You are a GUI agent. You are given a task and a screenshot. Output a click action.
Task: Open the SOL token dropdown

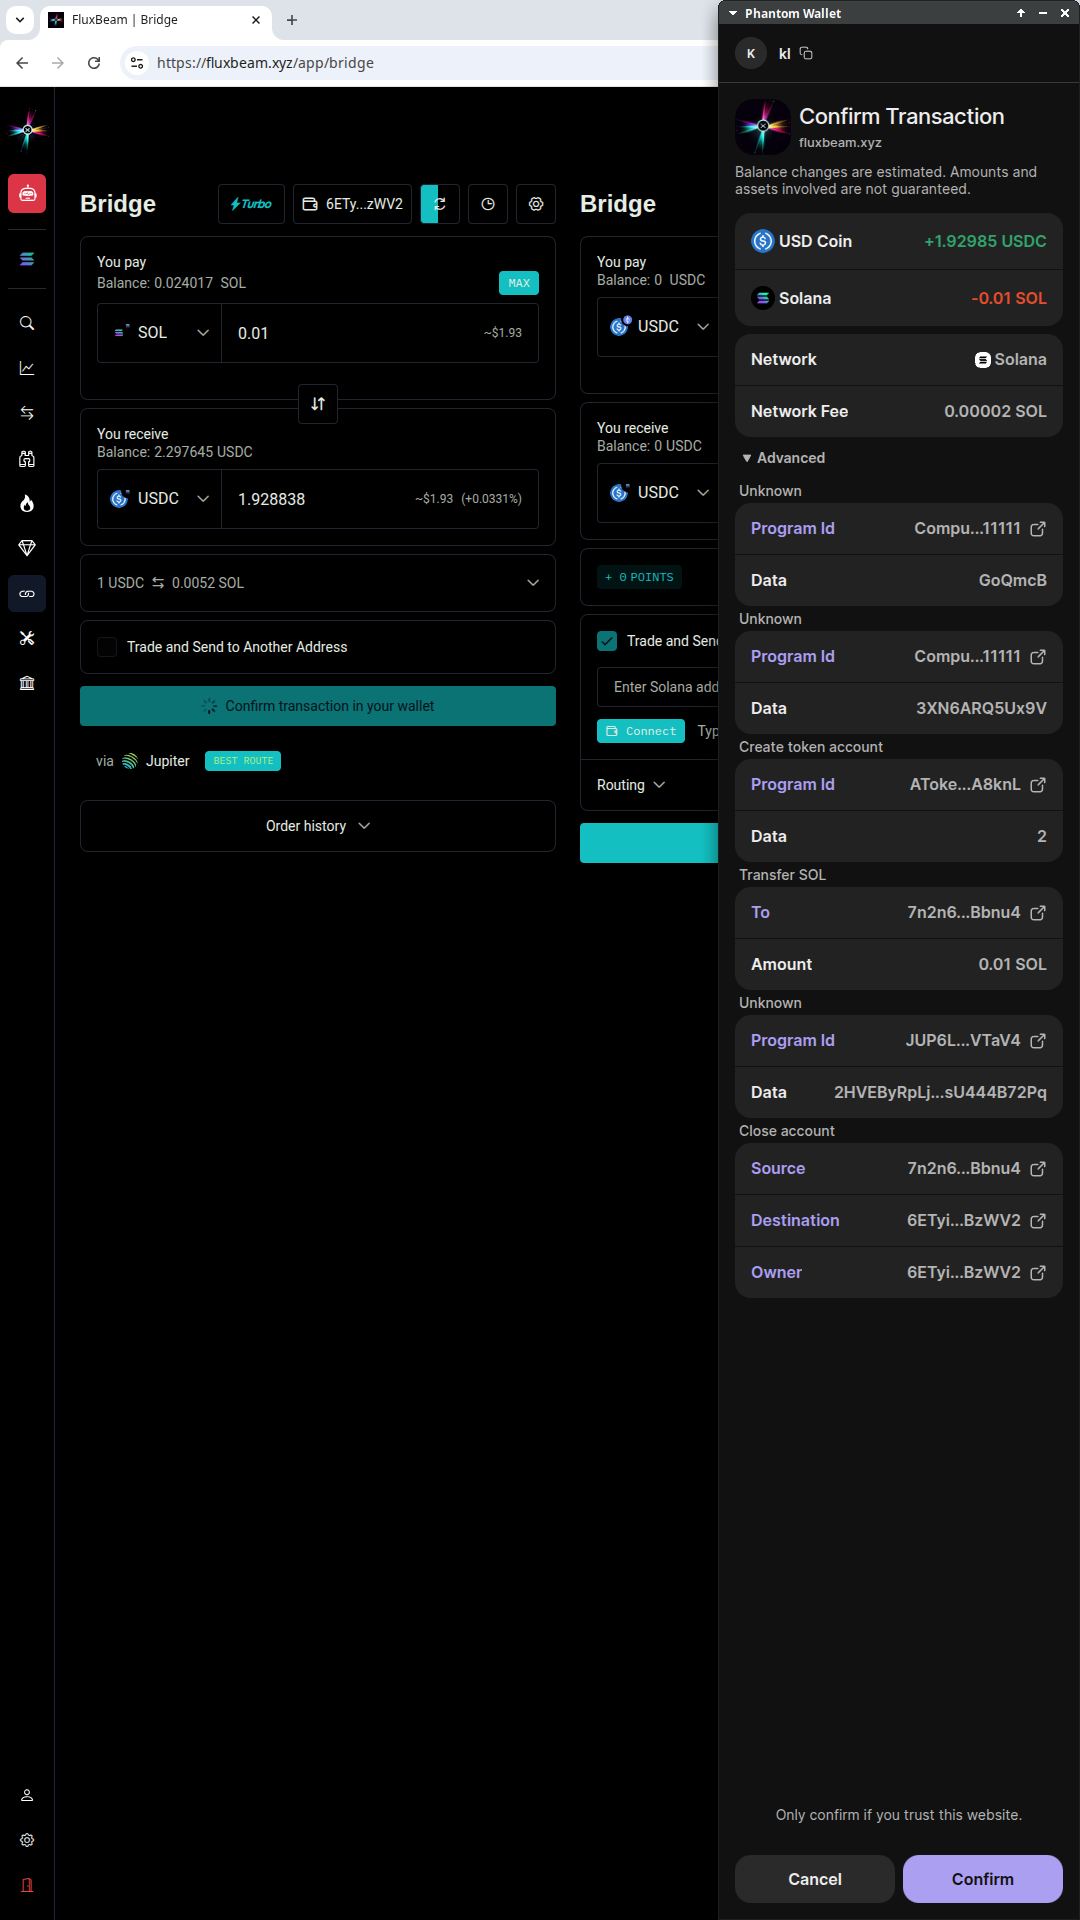point(160,333)
